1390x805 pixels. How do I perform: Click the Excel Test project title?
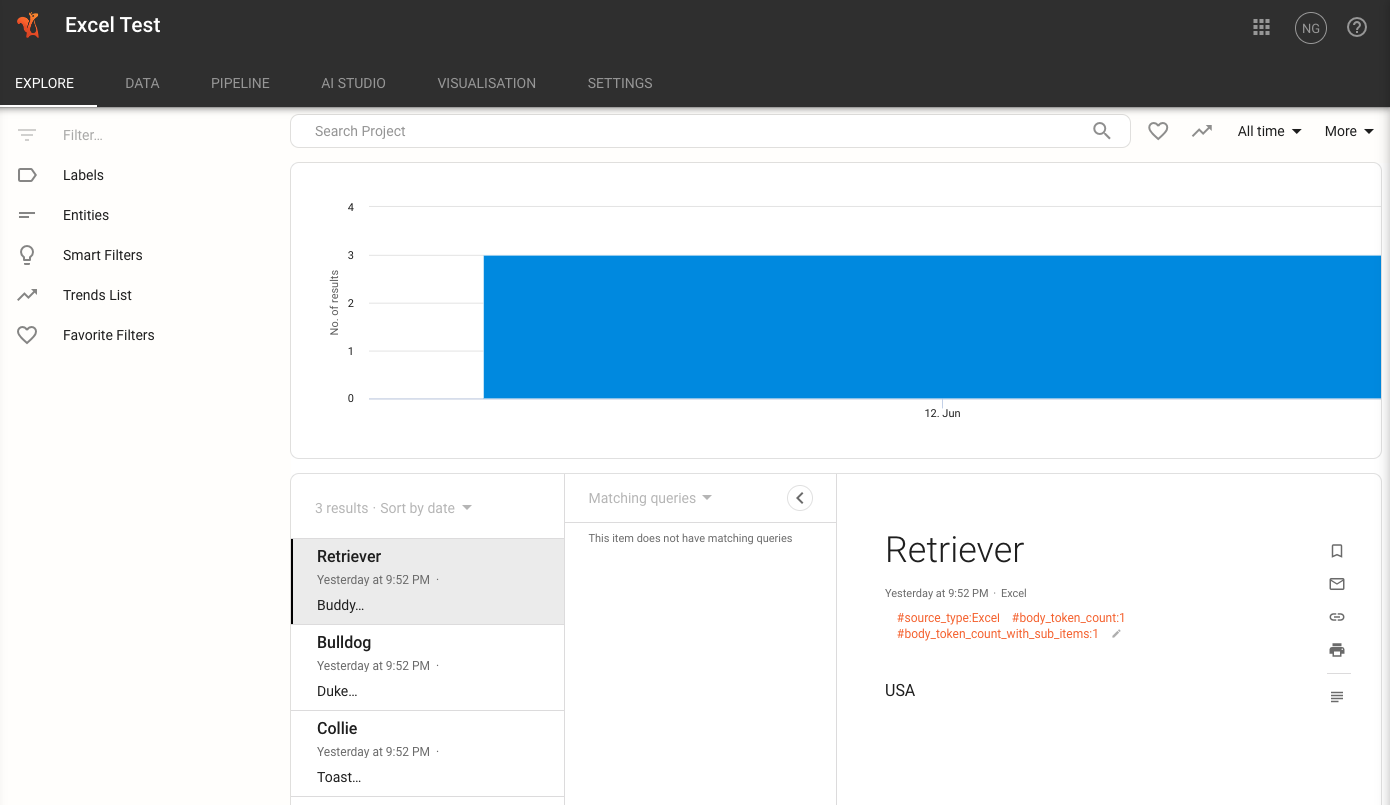coord(113,25)
